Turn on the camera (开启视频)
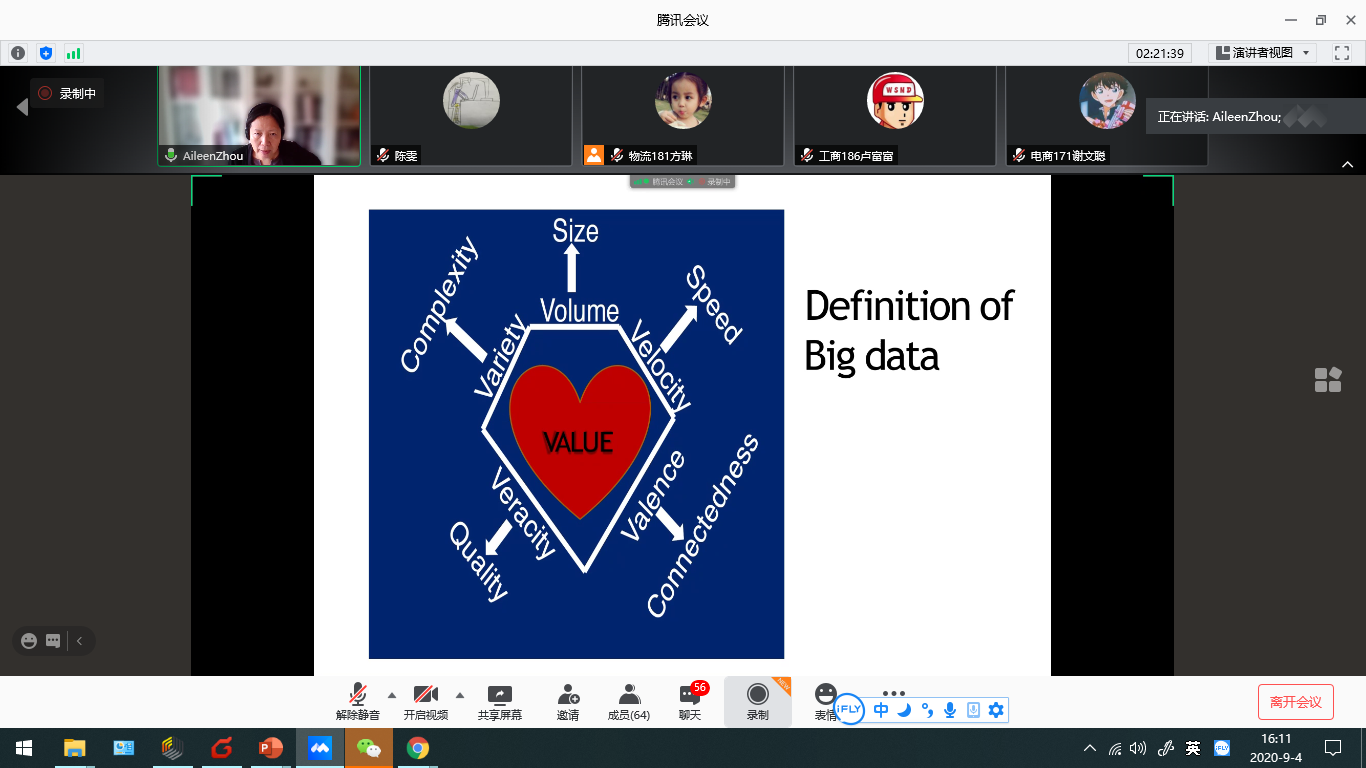 pos(425,700)
